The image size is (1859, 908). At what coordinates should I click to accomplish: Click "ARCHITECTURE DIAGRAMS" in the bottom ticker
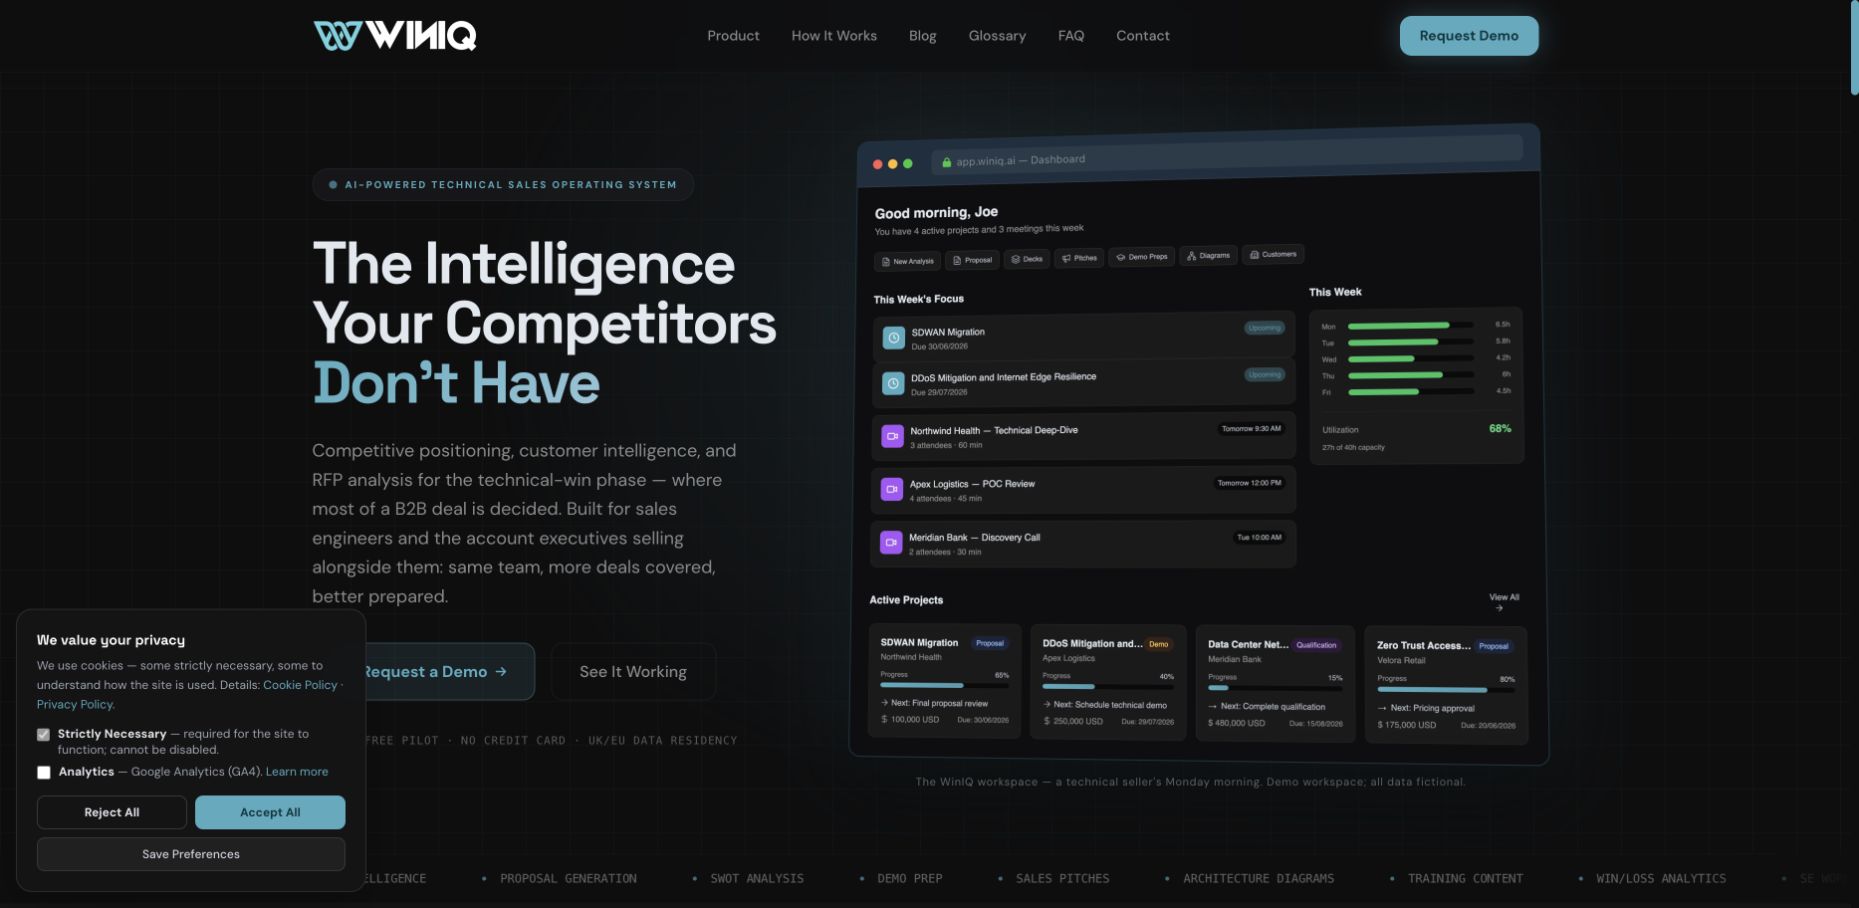pyautogui.click(x=1258, y=879)
